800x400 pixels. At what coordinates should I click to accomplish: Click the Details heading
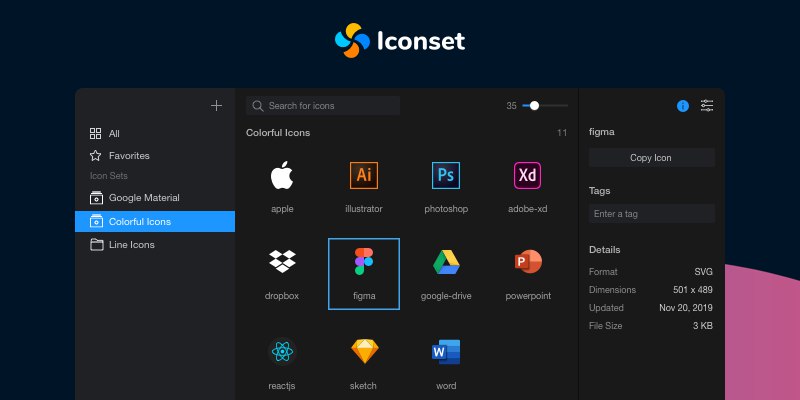click(605, 250)
